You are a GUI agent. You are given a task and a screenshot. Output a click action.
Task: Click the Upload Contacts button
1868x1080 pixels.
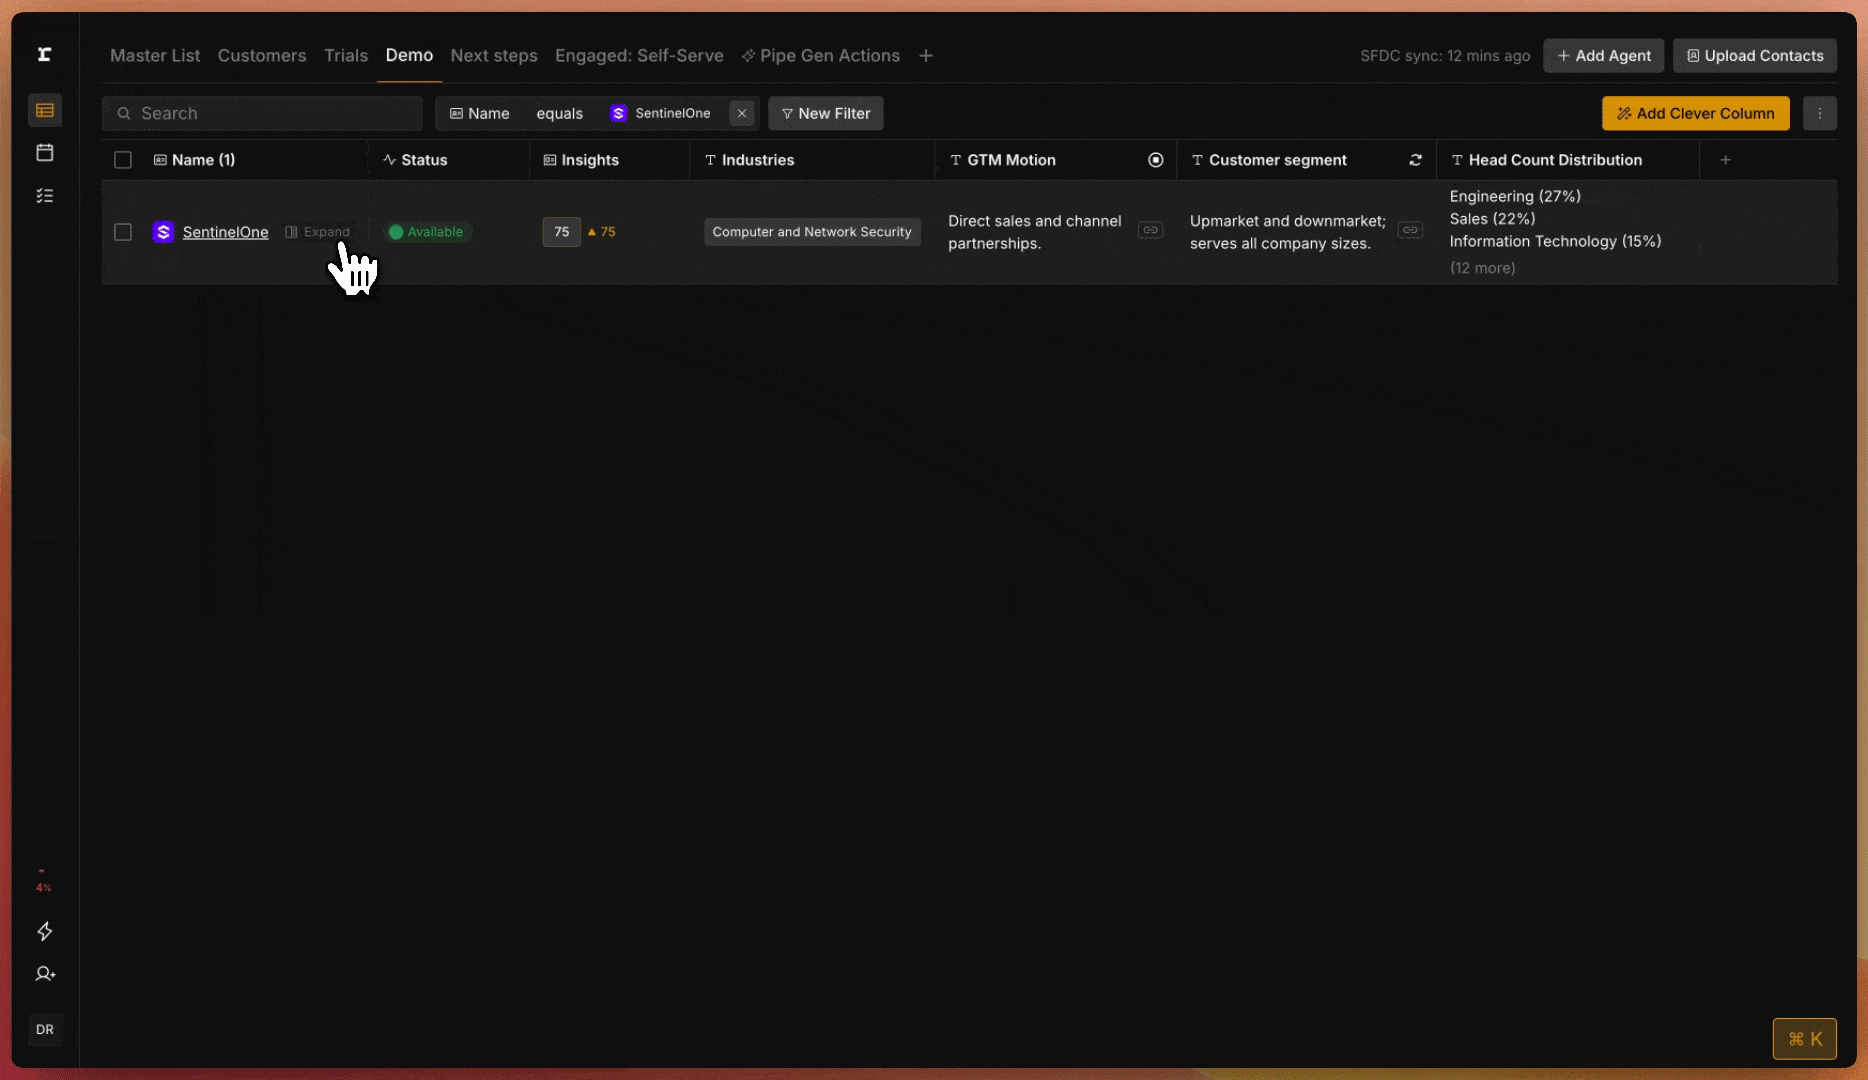coord(1754,56)
